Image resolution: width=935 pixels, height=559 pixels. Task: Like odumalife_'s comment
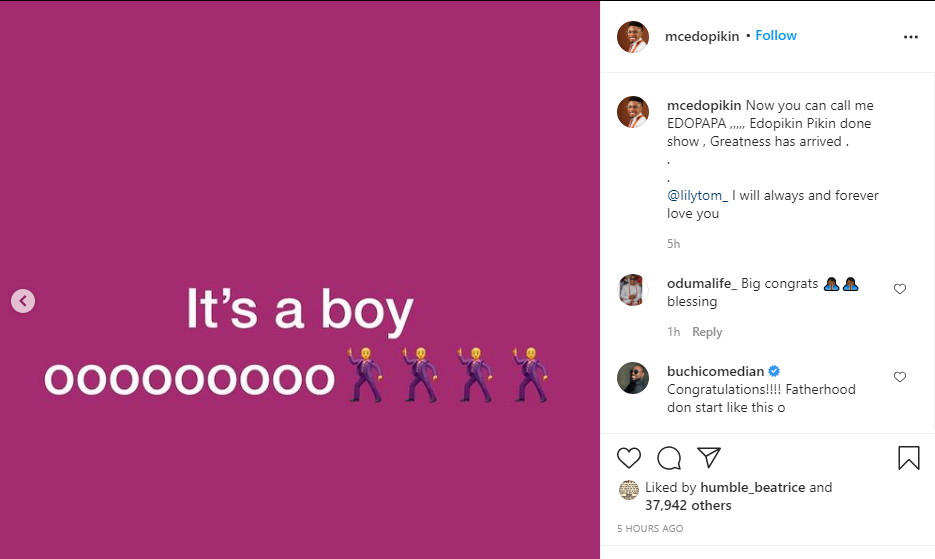click(x=900, y=289)
